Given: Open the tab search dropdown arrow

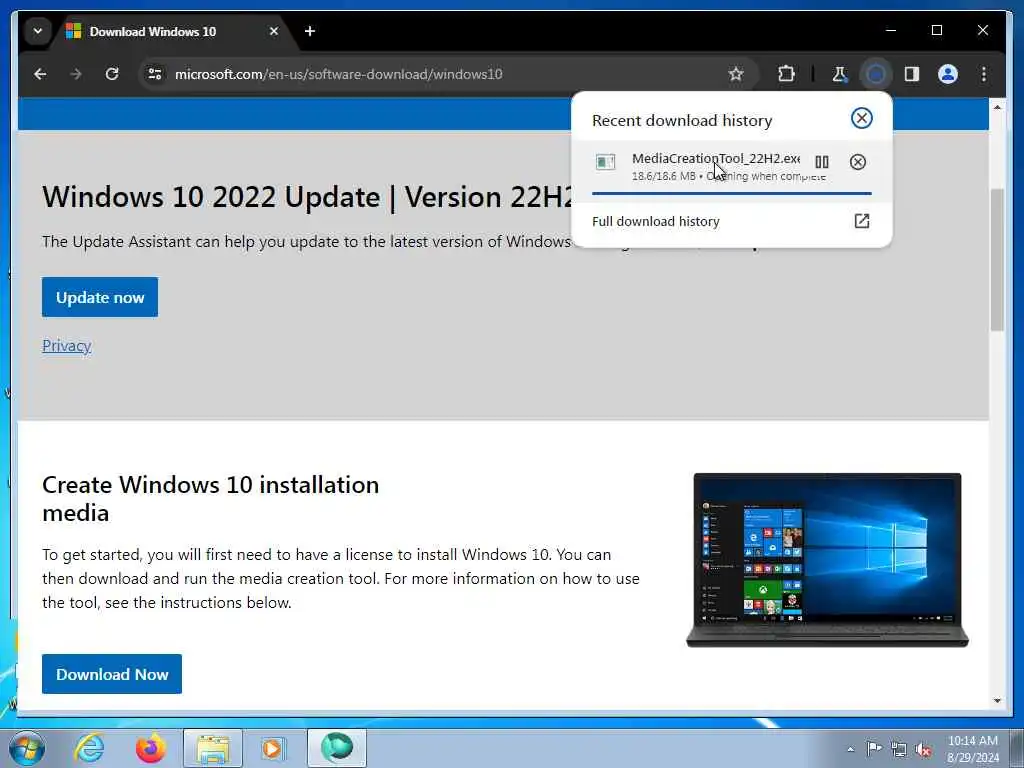Looking at the screenshot, I should (38, 31).
